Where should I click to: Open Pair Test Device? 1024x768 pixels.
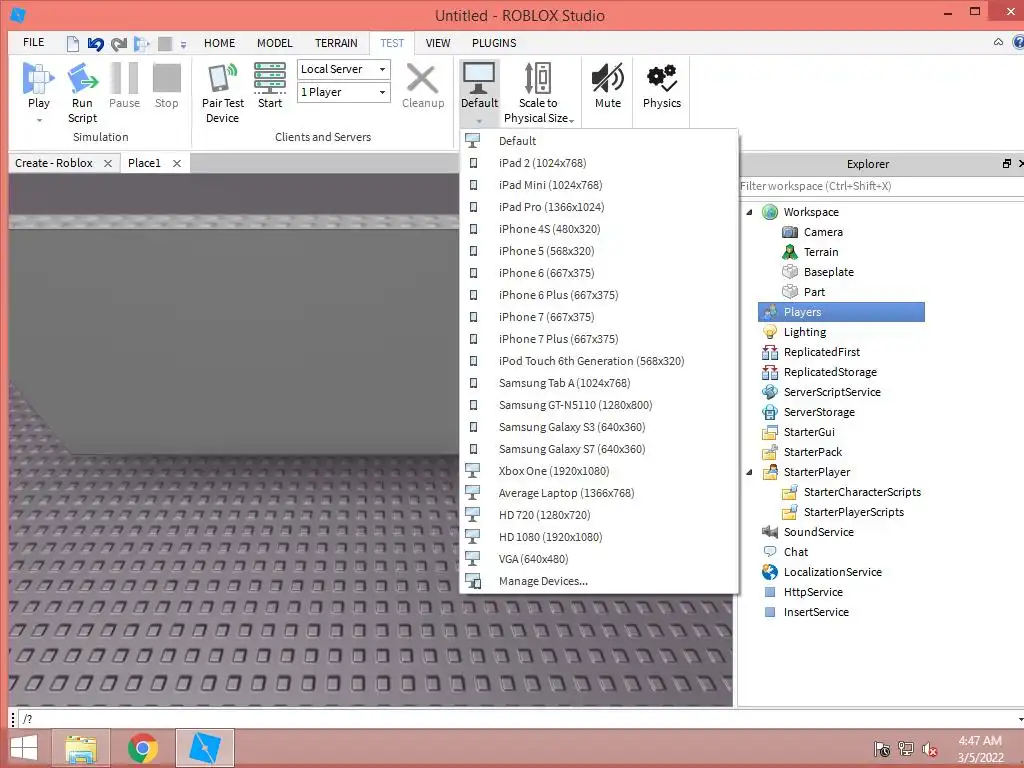(x=223, y=93)
